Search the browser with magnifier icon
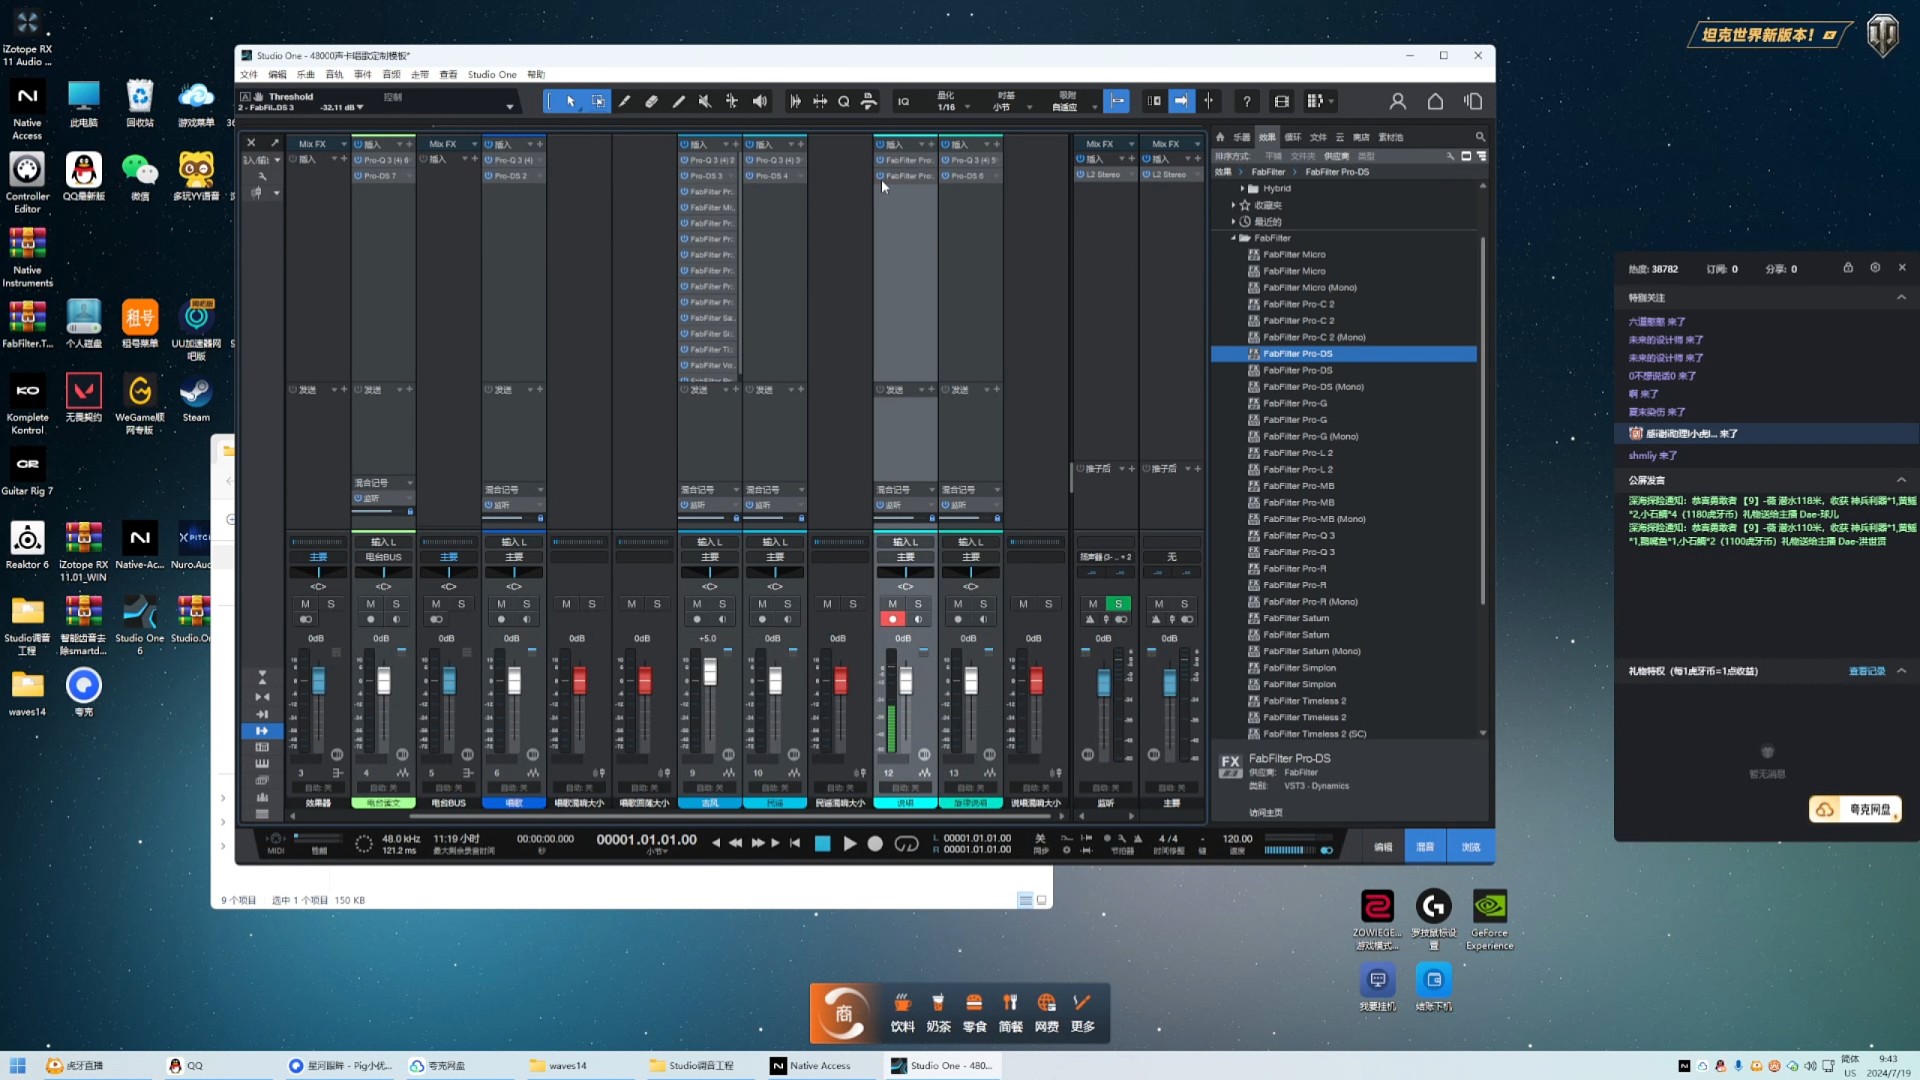This screenshot has height=1080, width=1920. point(1480,137)
